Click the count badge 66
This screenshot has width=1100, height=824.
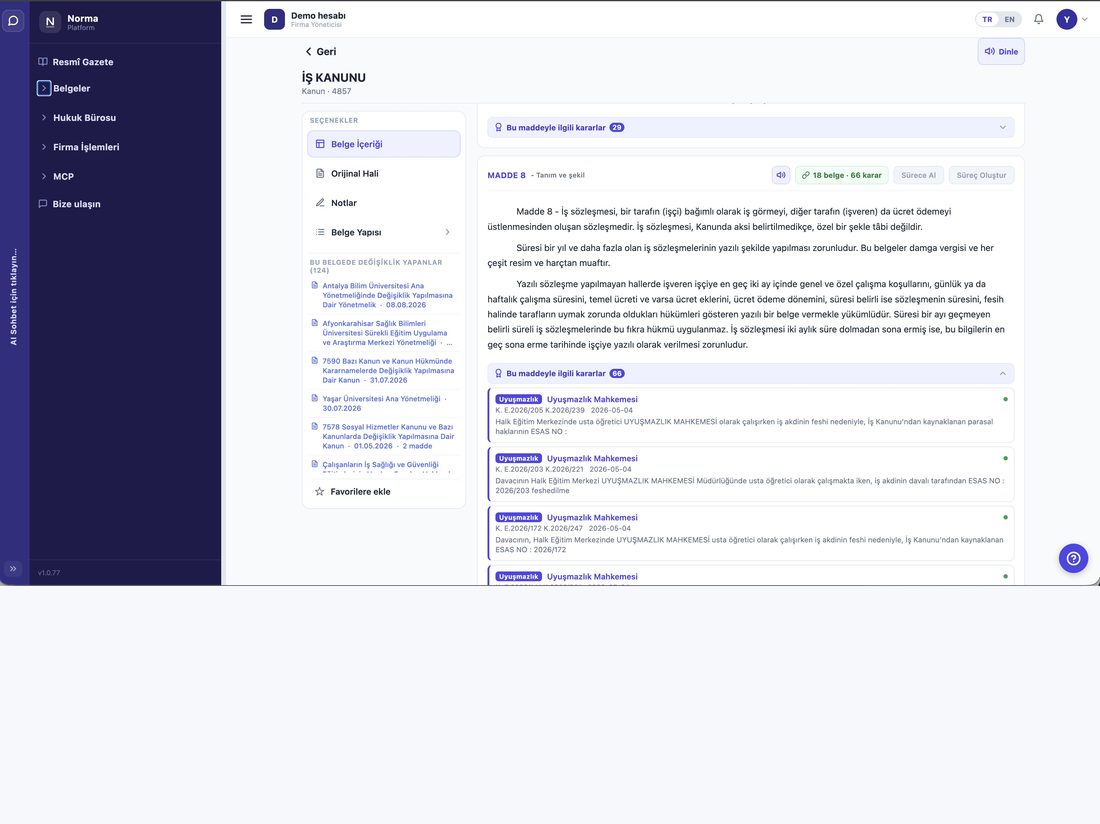click(x=617, y=374)
